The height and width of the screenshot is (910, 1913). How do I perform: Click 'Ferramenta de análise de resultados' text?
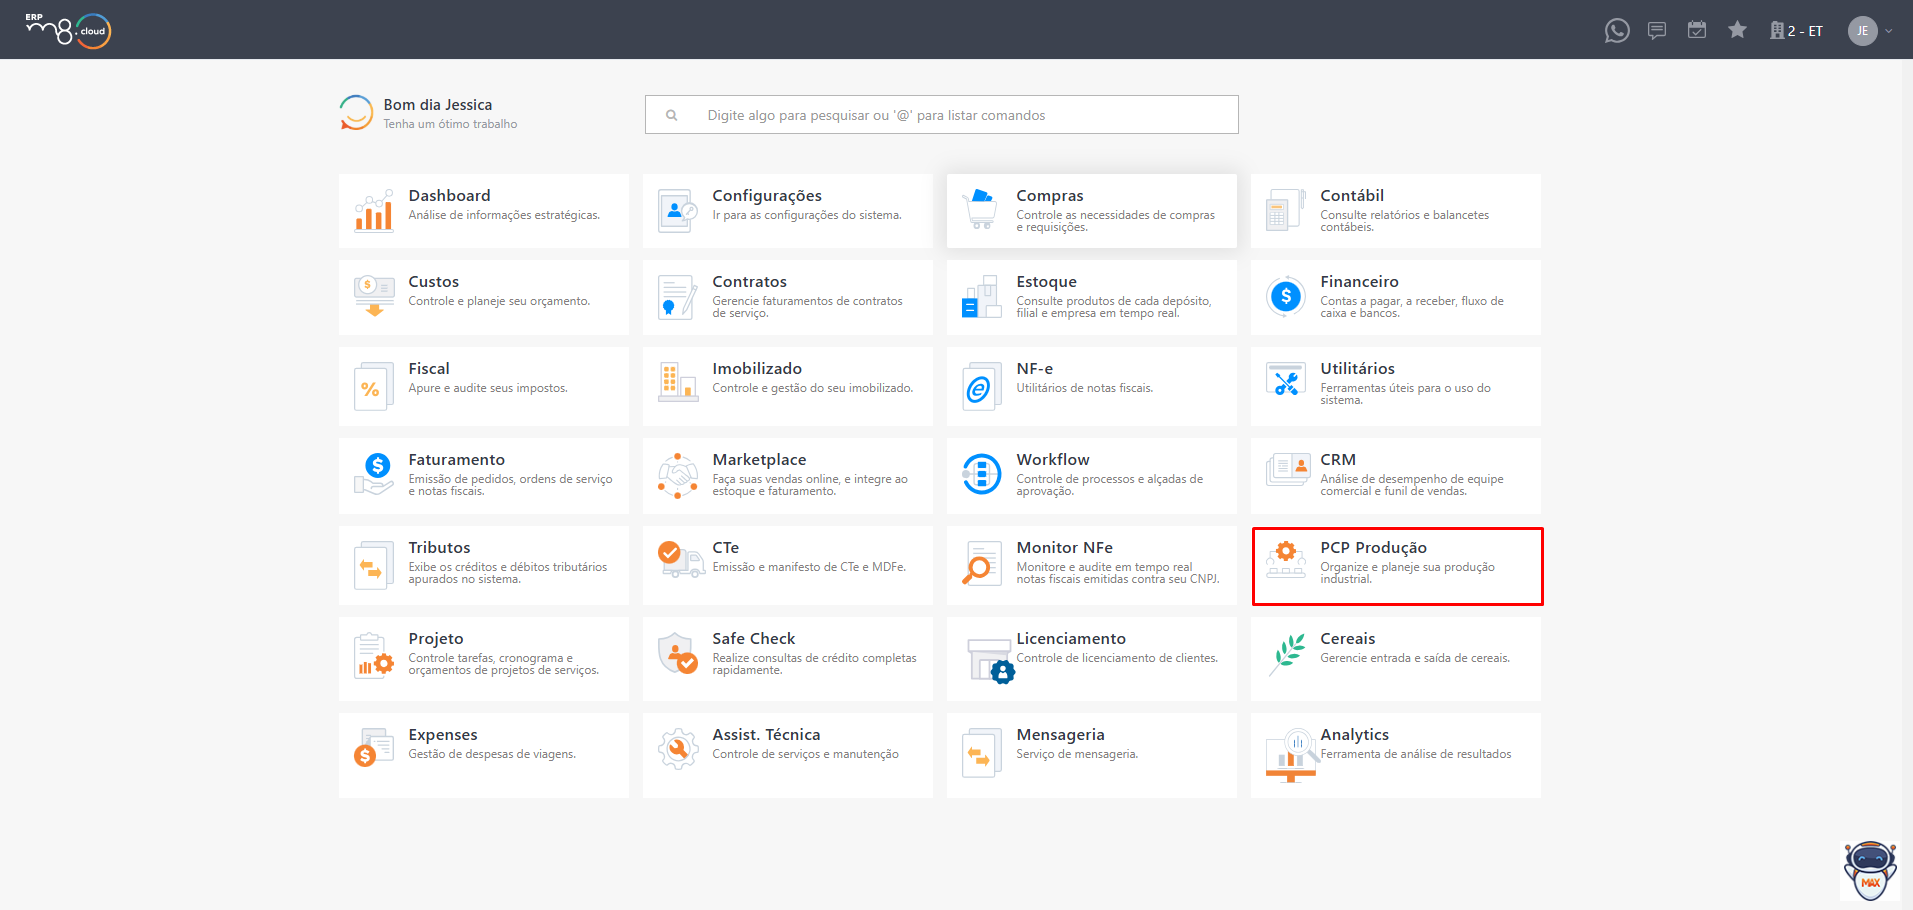pos(1416,754)
